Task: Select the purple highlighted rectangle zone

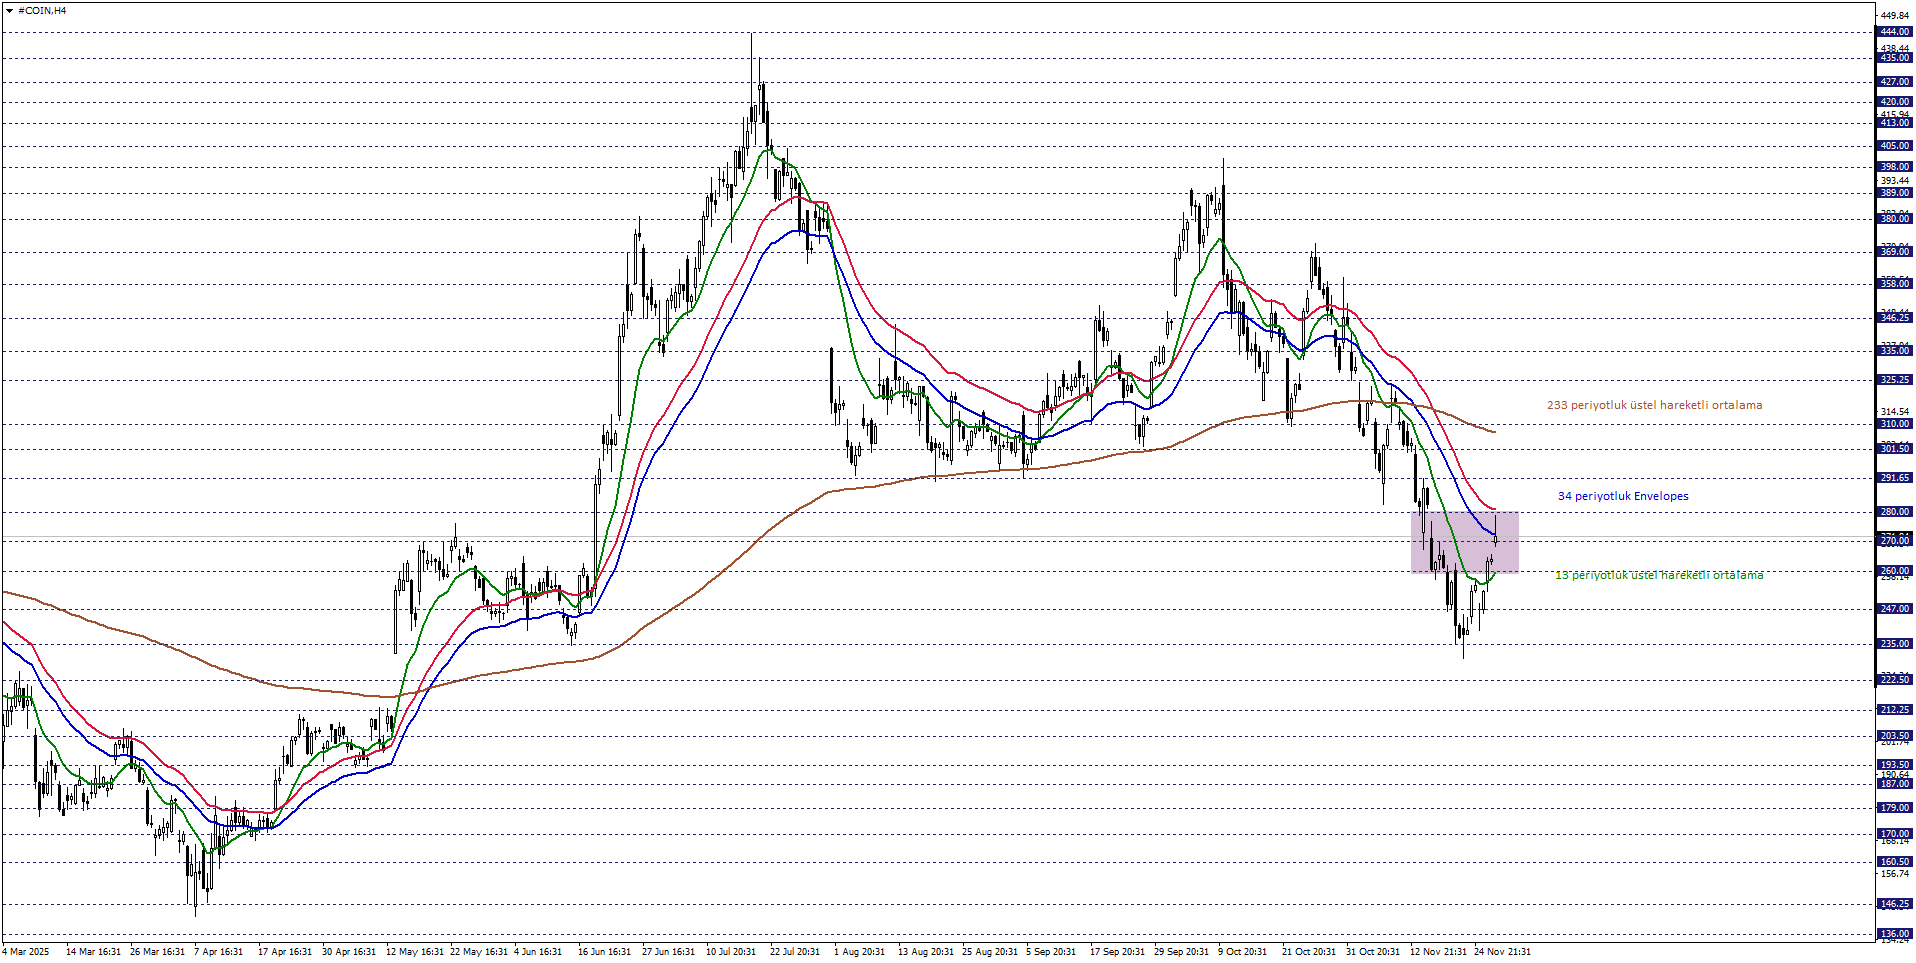Action: [x=1464, y=542]
